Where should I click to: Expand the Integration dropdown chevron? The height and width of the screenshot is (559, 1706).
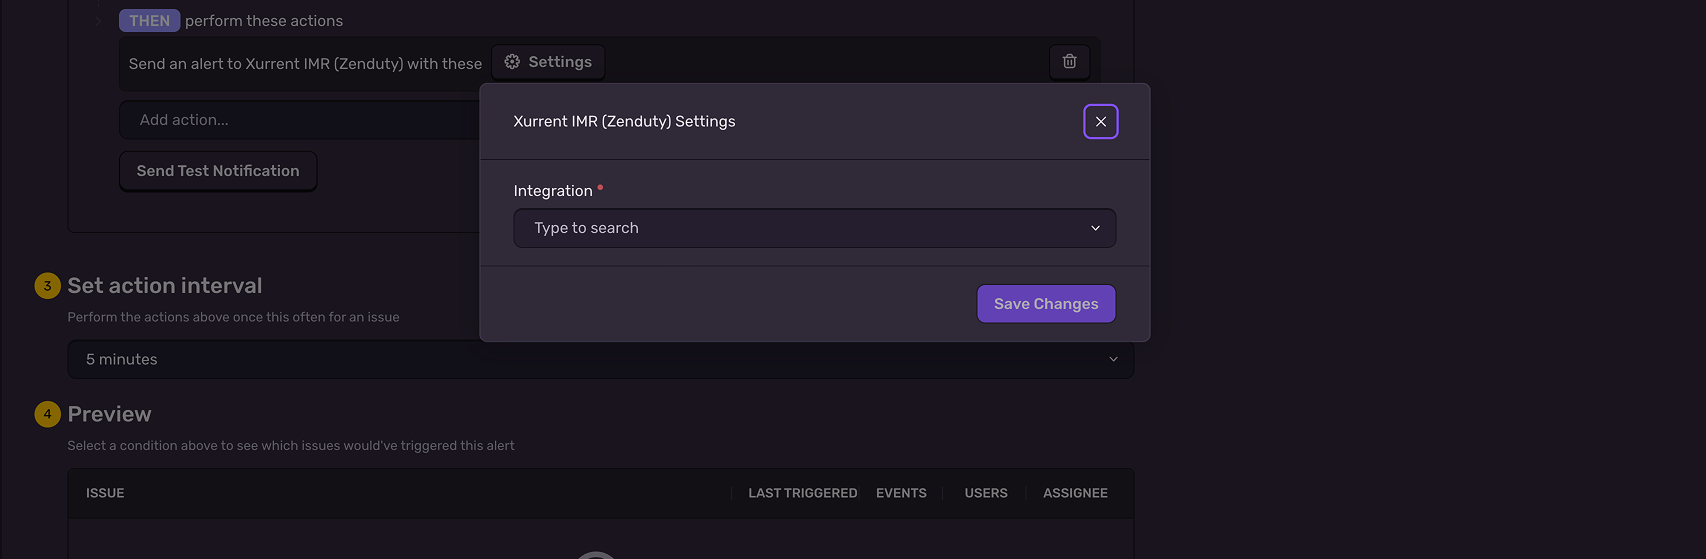1095,228
